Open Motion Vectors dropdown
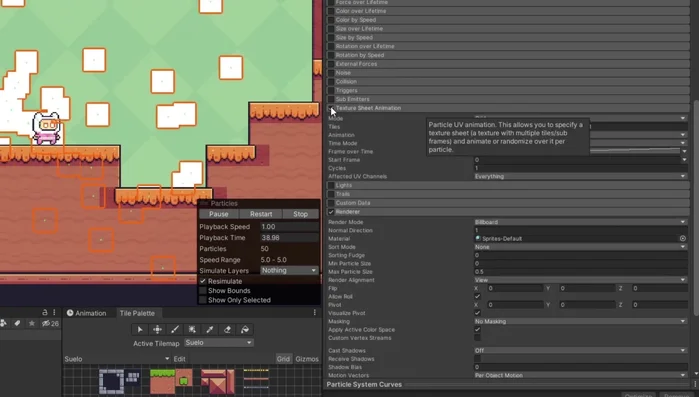This screenshot has height=397, width=699. pos(580,375)
